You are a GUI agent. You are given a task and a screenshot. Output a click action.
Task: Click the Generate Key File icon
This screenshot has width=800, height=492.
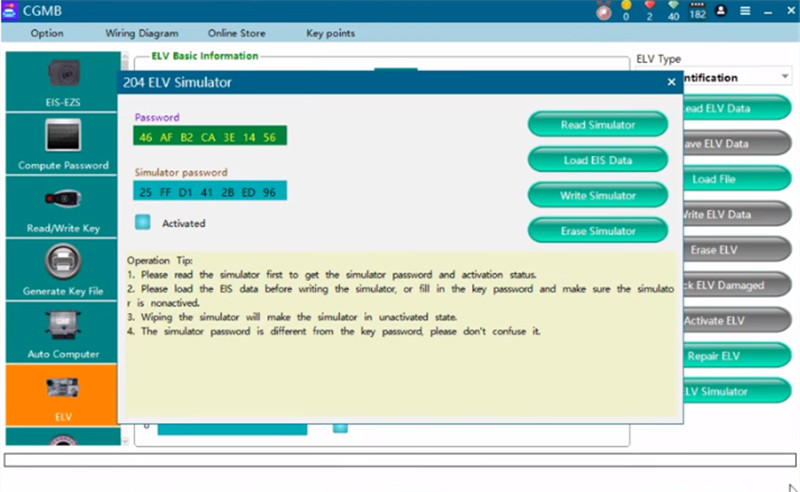[62, 268]
